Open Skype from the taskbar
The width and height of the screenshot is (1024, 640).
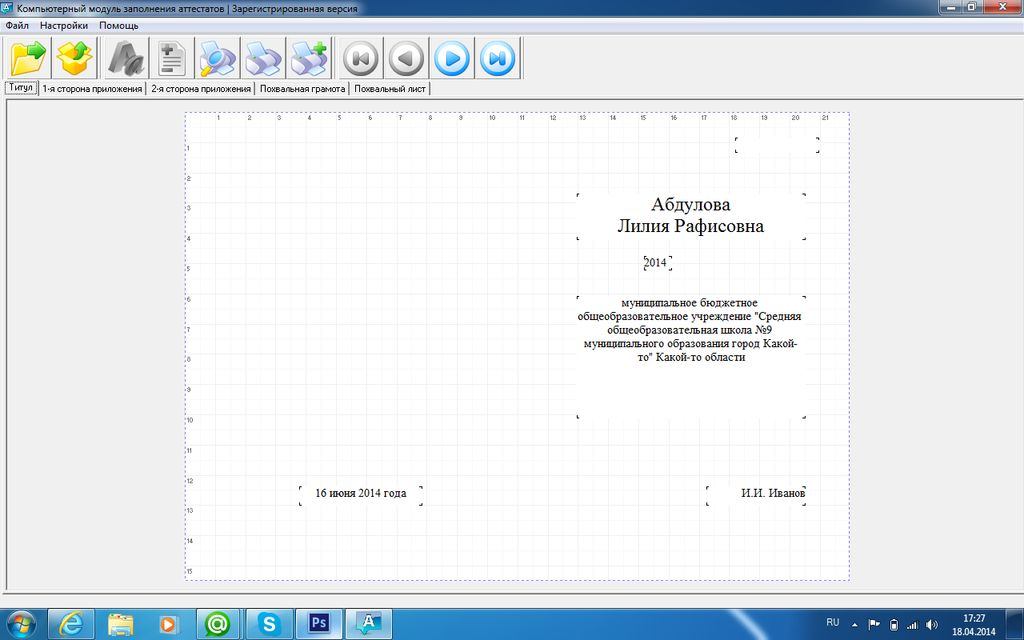(268, 624)
